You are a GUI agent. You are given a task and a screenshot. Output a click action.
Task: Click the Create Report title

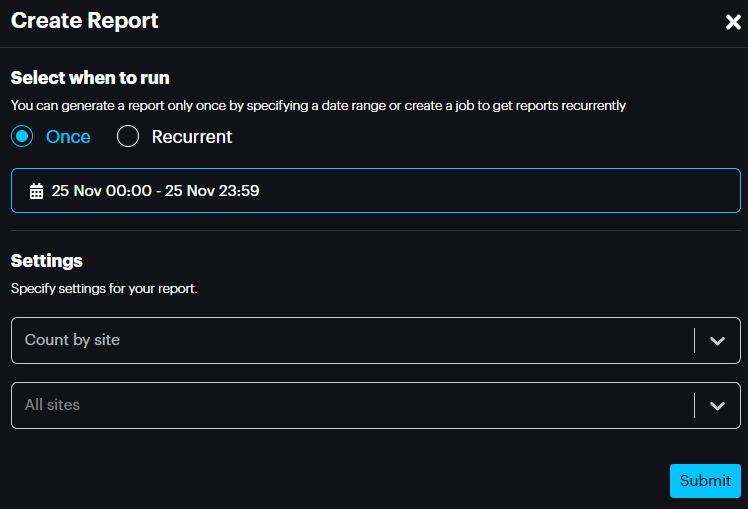click(x=85, y=21)
